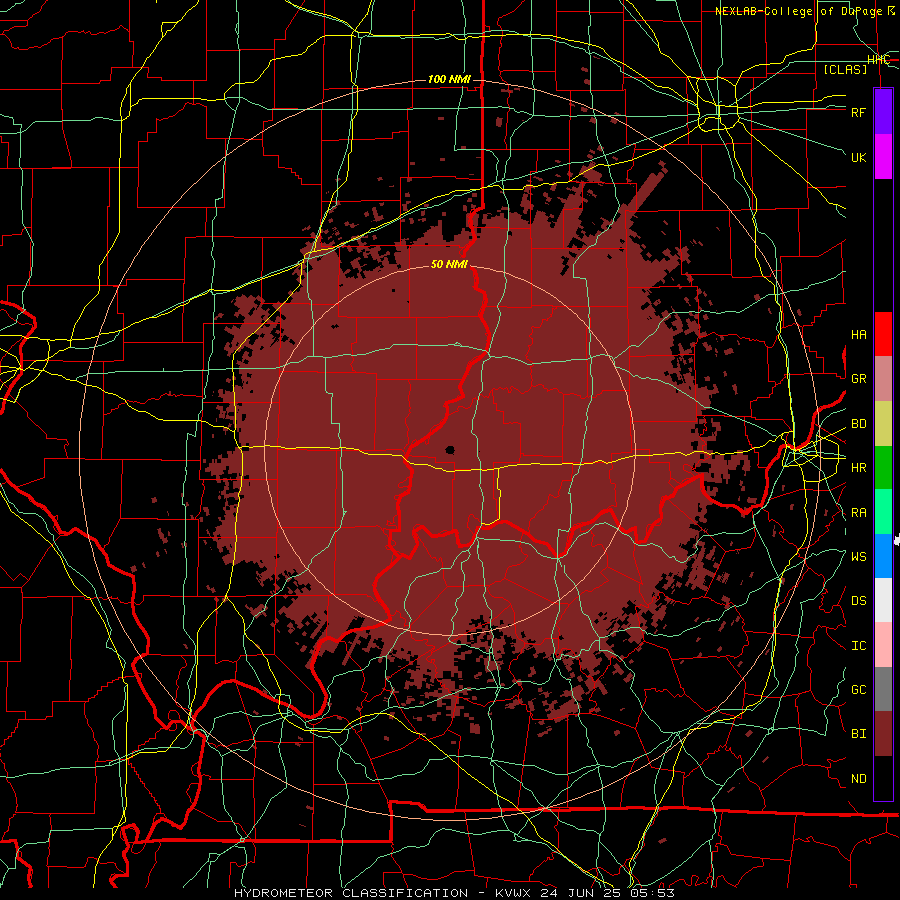Click the GC legend label

click(858, 689)
